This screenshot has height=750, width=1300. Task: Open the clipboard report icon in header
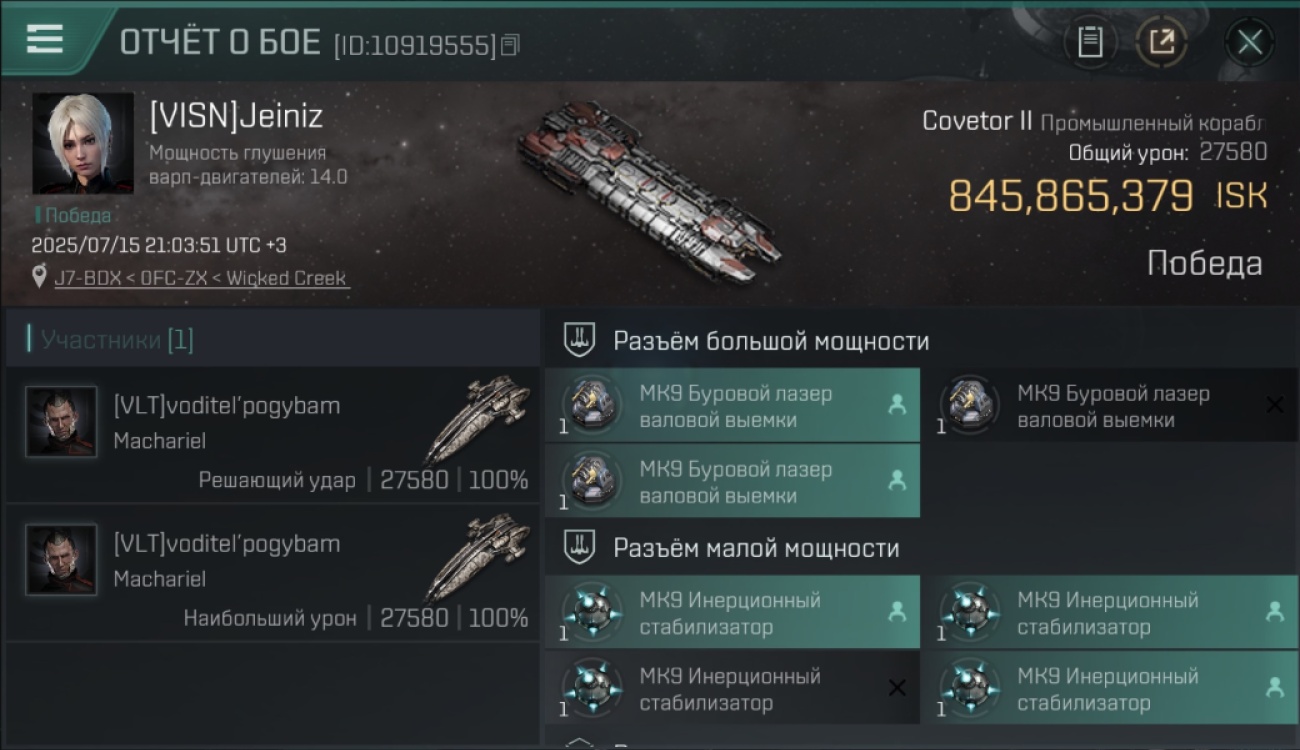click(x=1090, y=42)
